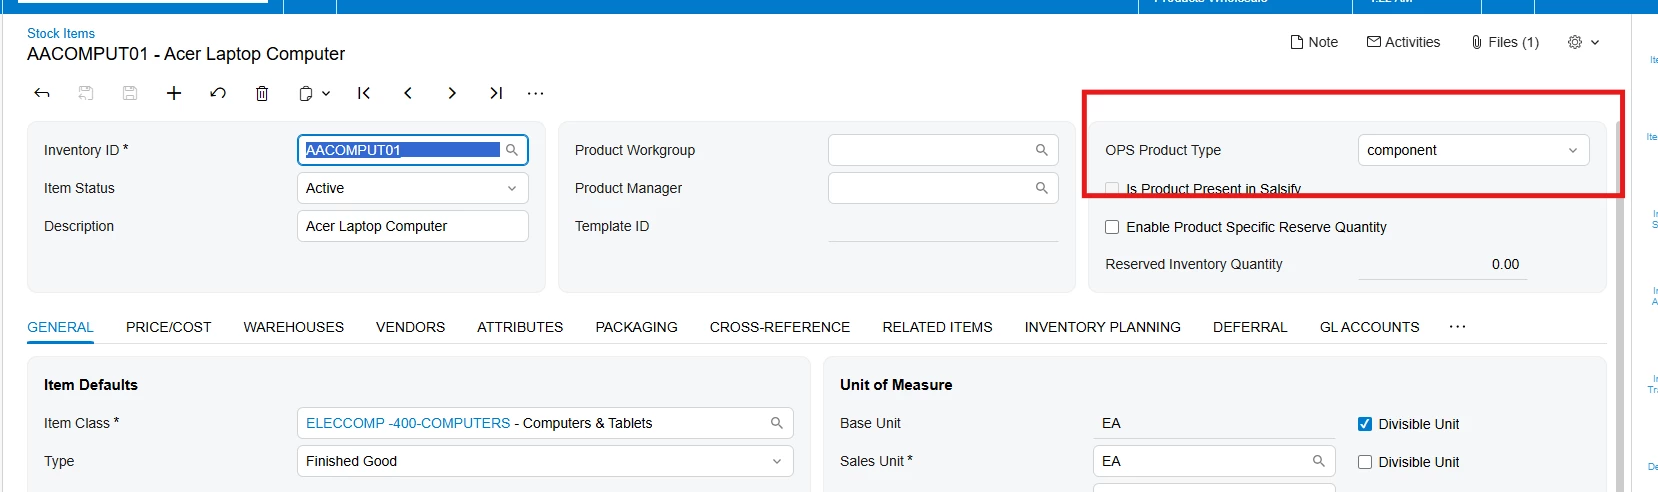Screen dimensions: 1658x492
Task: Open the WAREHOUSES tab
Action: coord(293,327)
